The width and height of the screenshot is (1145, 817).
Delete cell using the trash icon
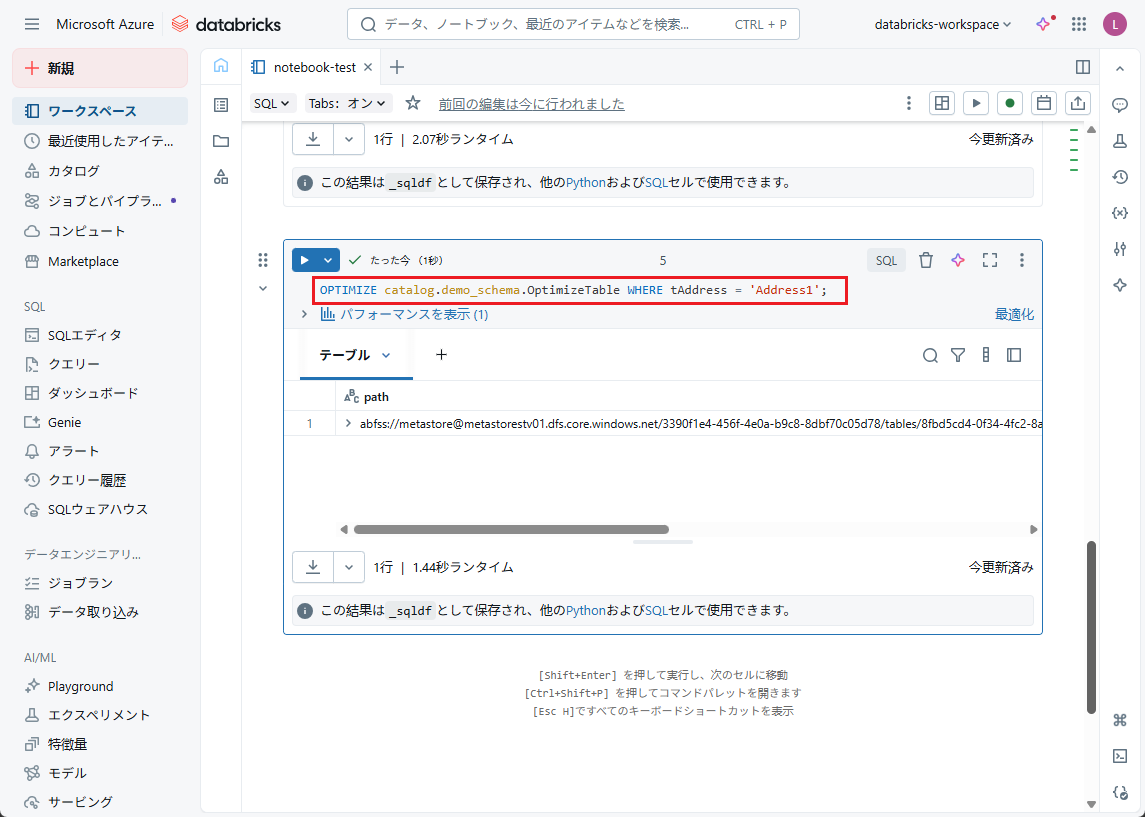pyautogui.click(x=926, y=260)
